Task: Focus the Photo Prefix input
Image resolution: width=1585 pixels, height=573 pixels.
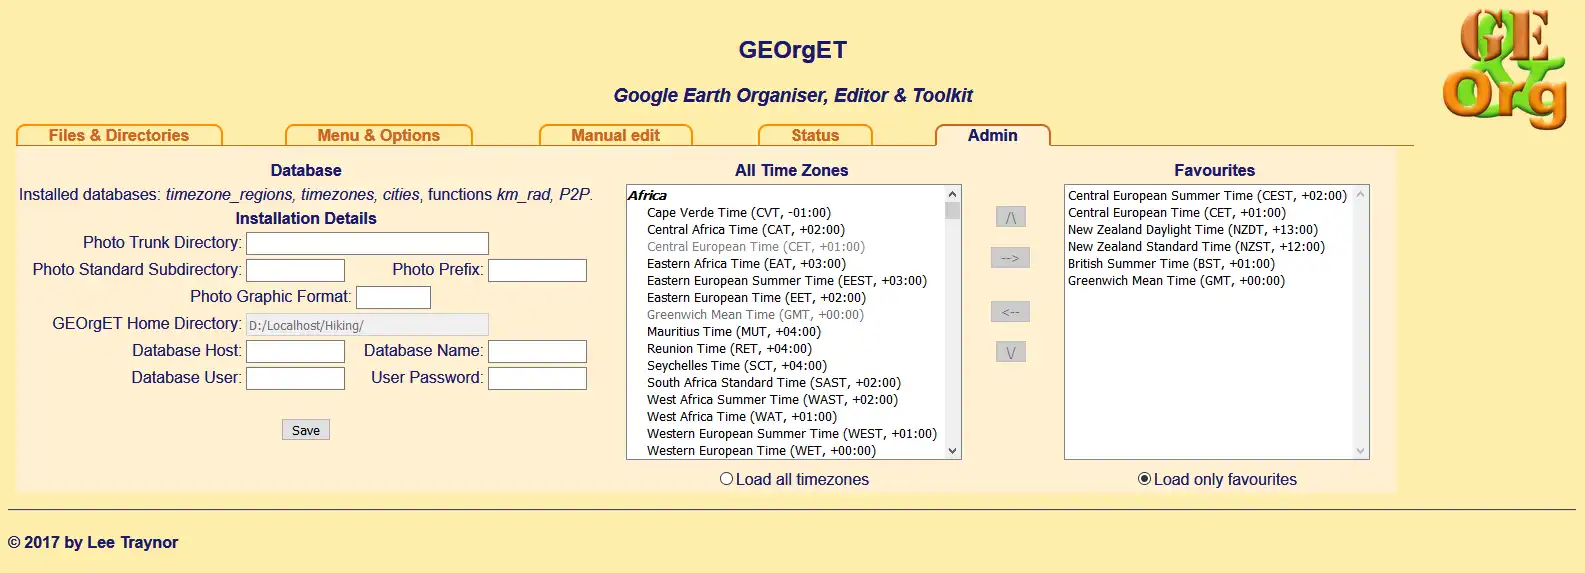Action: pos(537,270)
